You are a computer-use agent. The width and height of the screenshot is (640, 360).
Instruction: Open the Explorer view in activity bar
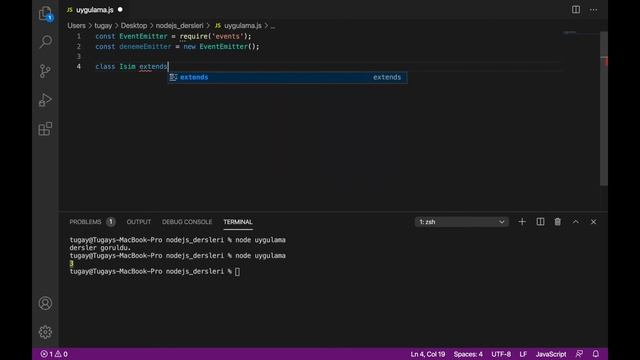point(45,13)
